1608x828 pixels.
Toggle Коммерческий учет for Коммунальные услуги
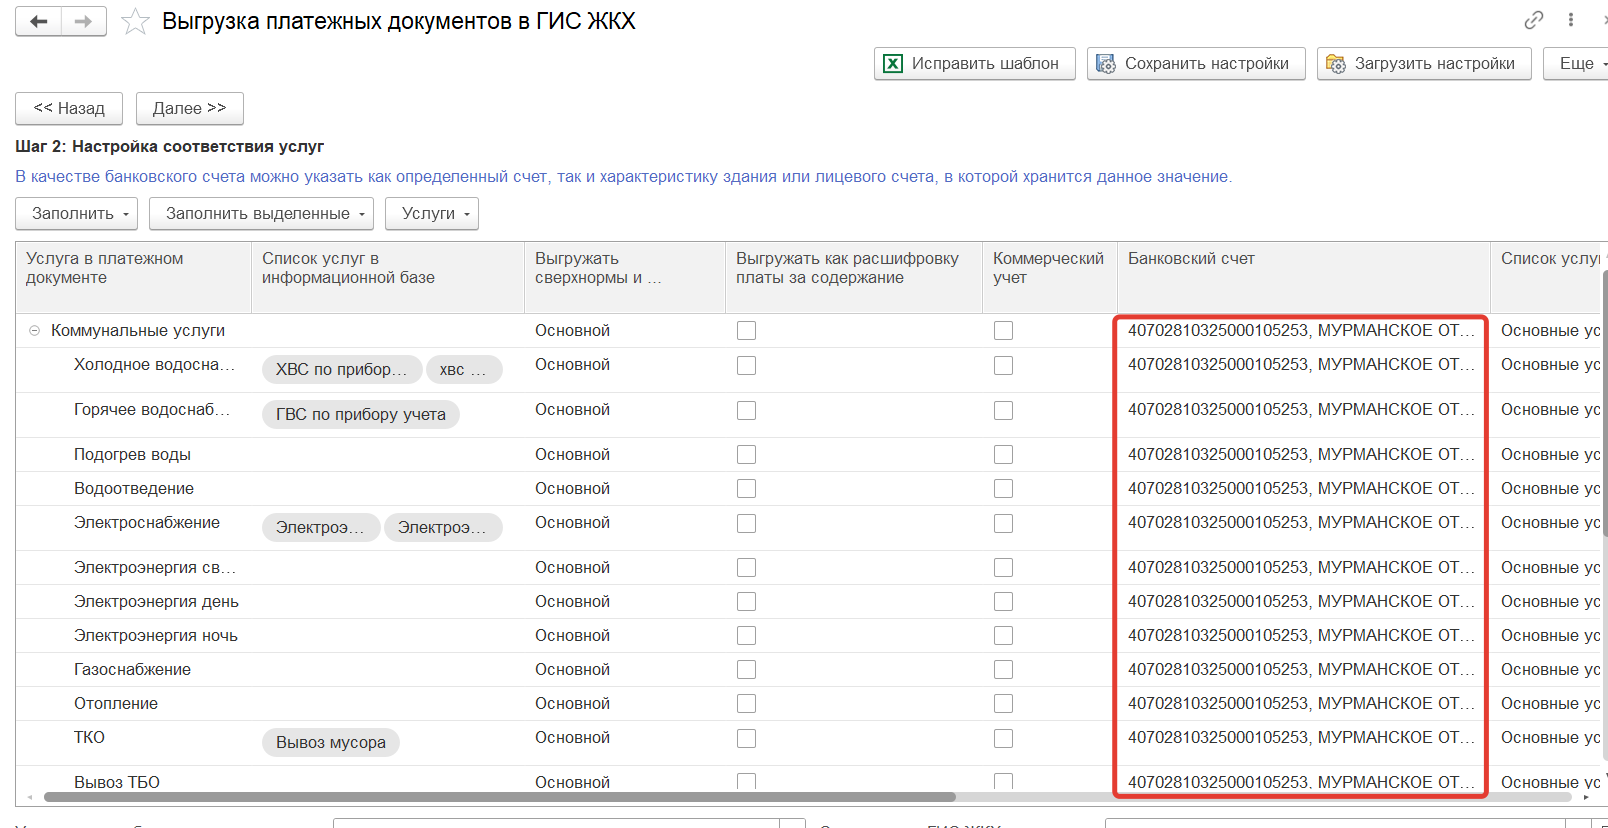[x=1003, y=331]
